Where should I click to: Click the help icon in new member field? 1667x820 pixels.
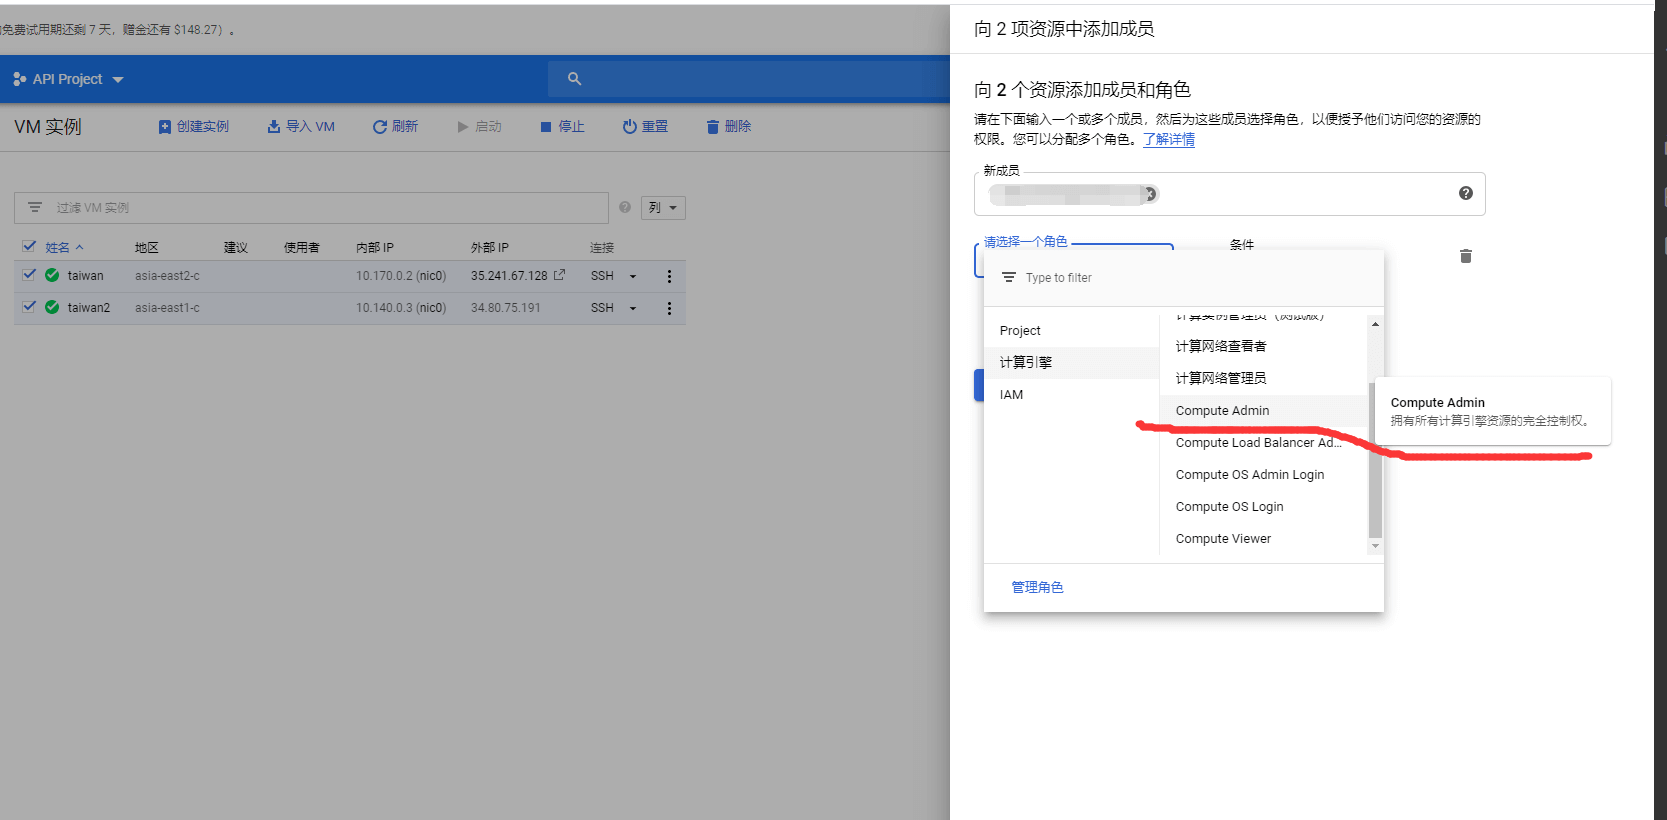click(x=1465, y=193)
